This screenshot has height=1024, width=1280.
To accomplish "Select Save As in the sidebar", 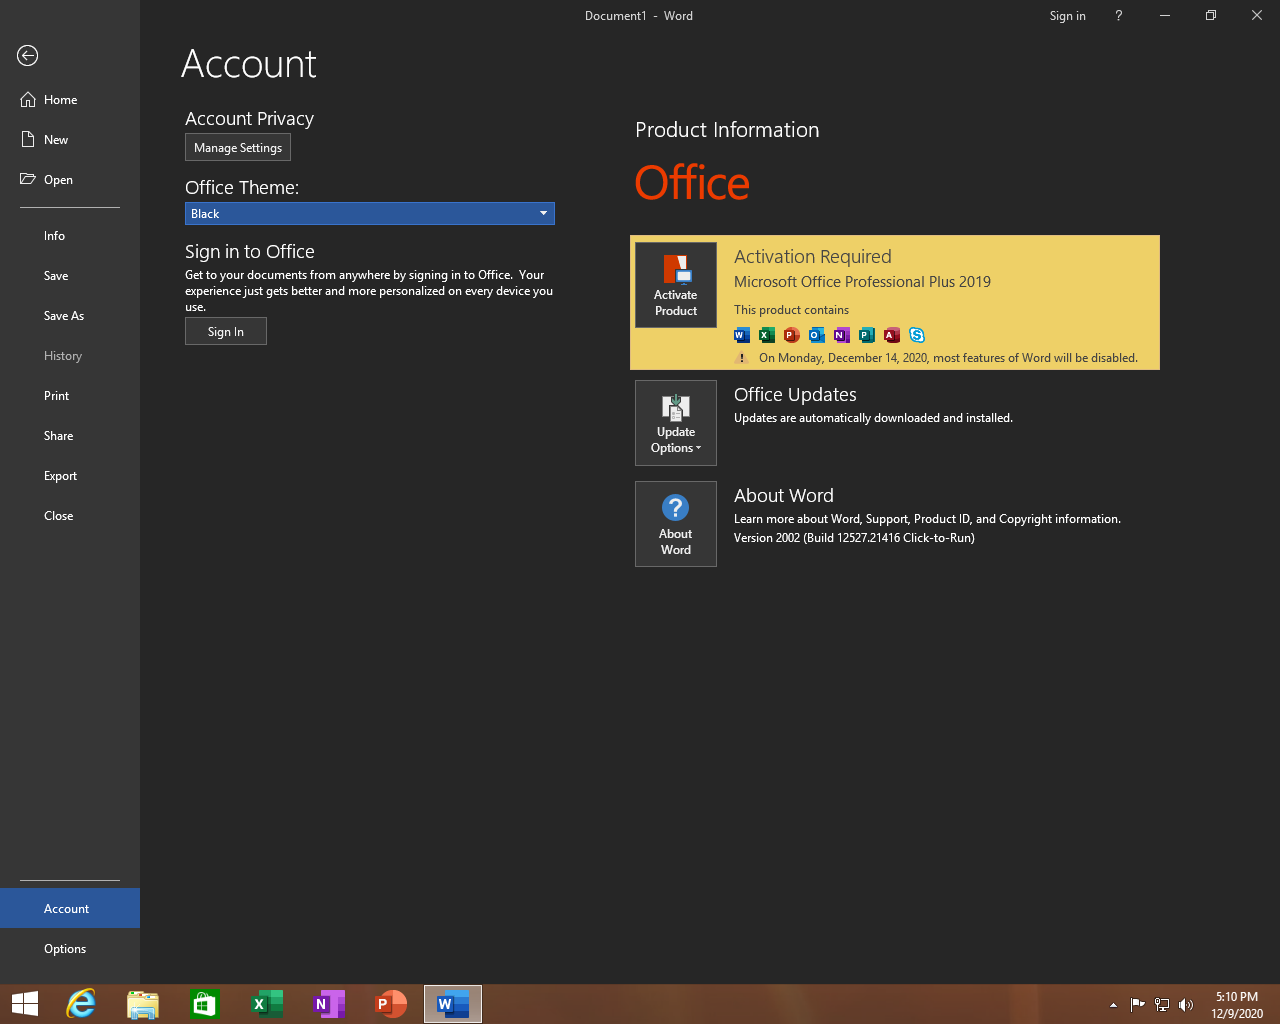I will (x=70, y=316).
